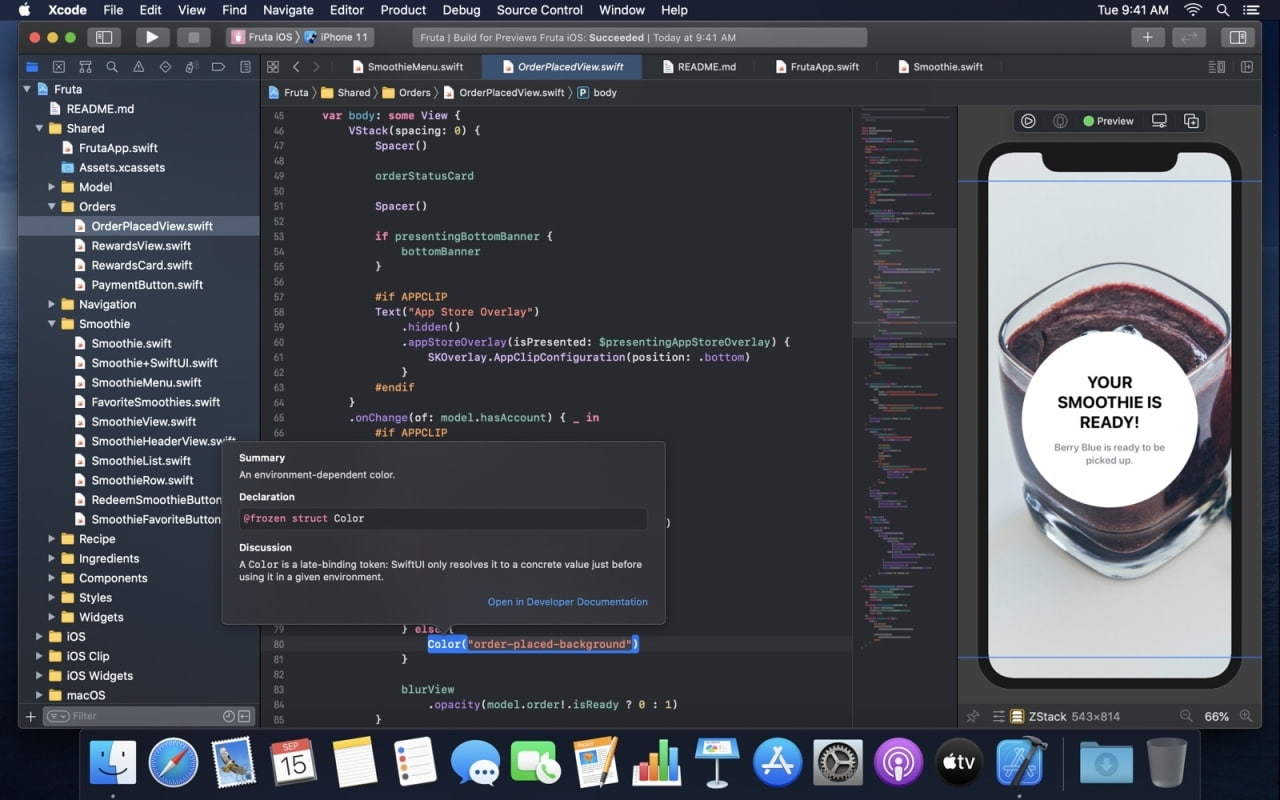Screen dimensions: 1280x800
Task: Open the Debug menu in the menu bar
Action: pyautogui.click(x=461, y=10)
